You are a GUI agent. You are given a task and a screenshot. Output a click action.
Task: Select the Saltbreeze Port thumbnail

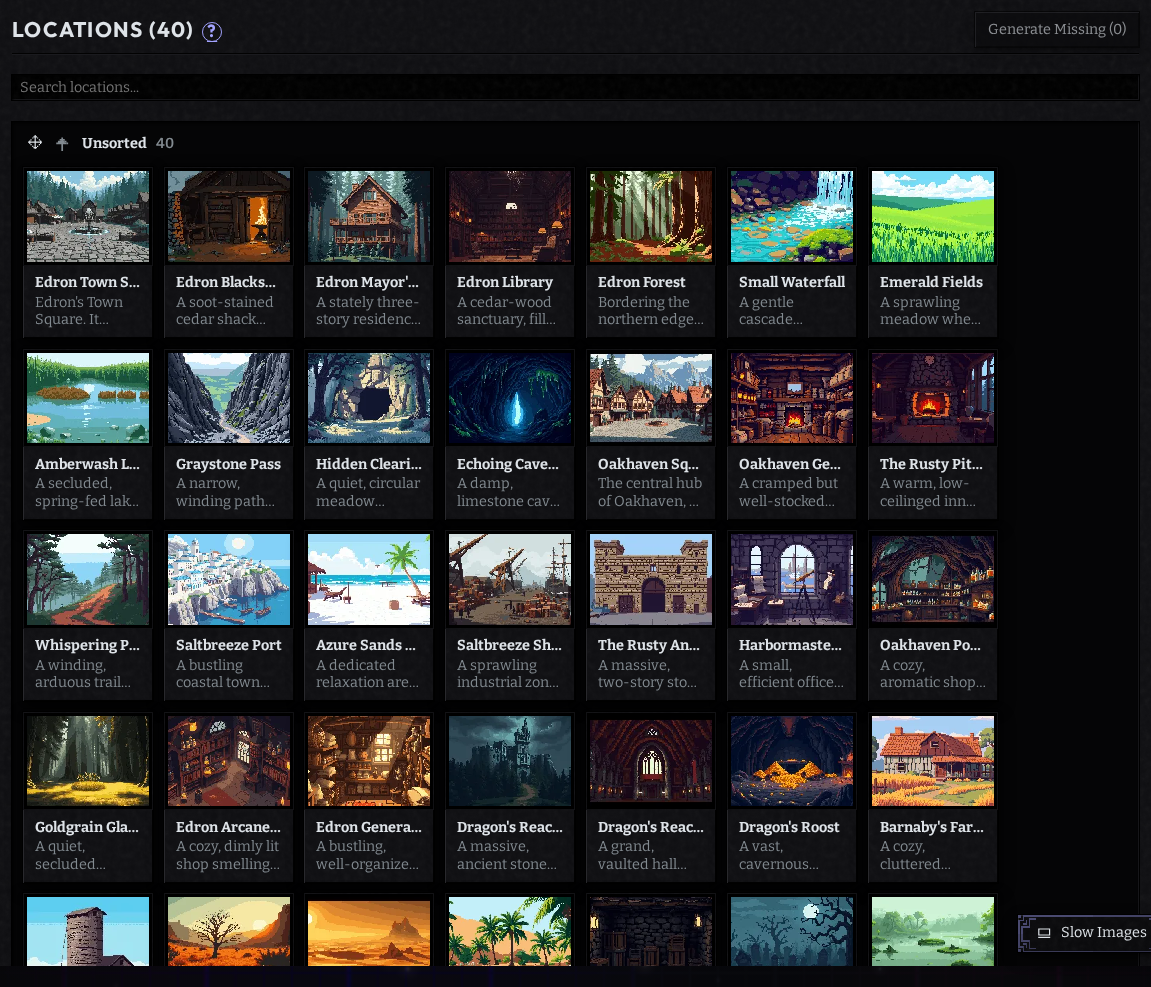point(229,580)
